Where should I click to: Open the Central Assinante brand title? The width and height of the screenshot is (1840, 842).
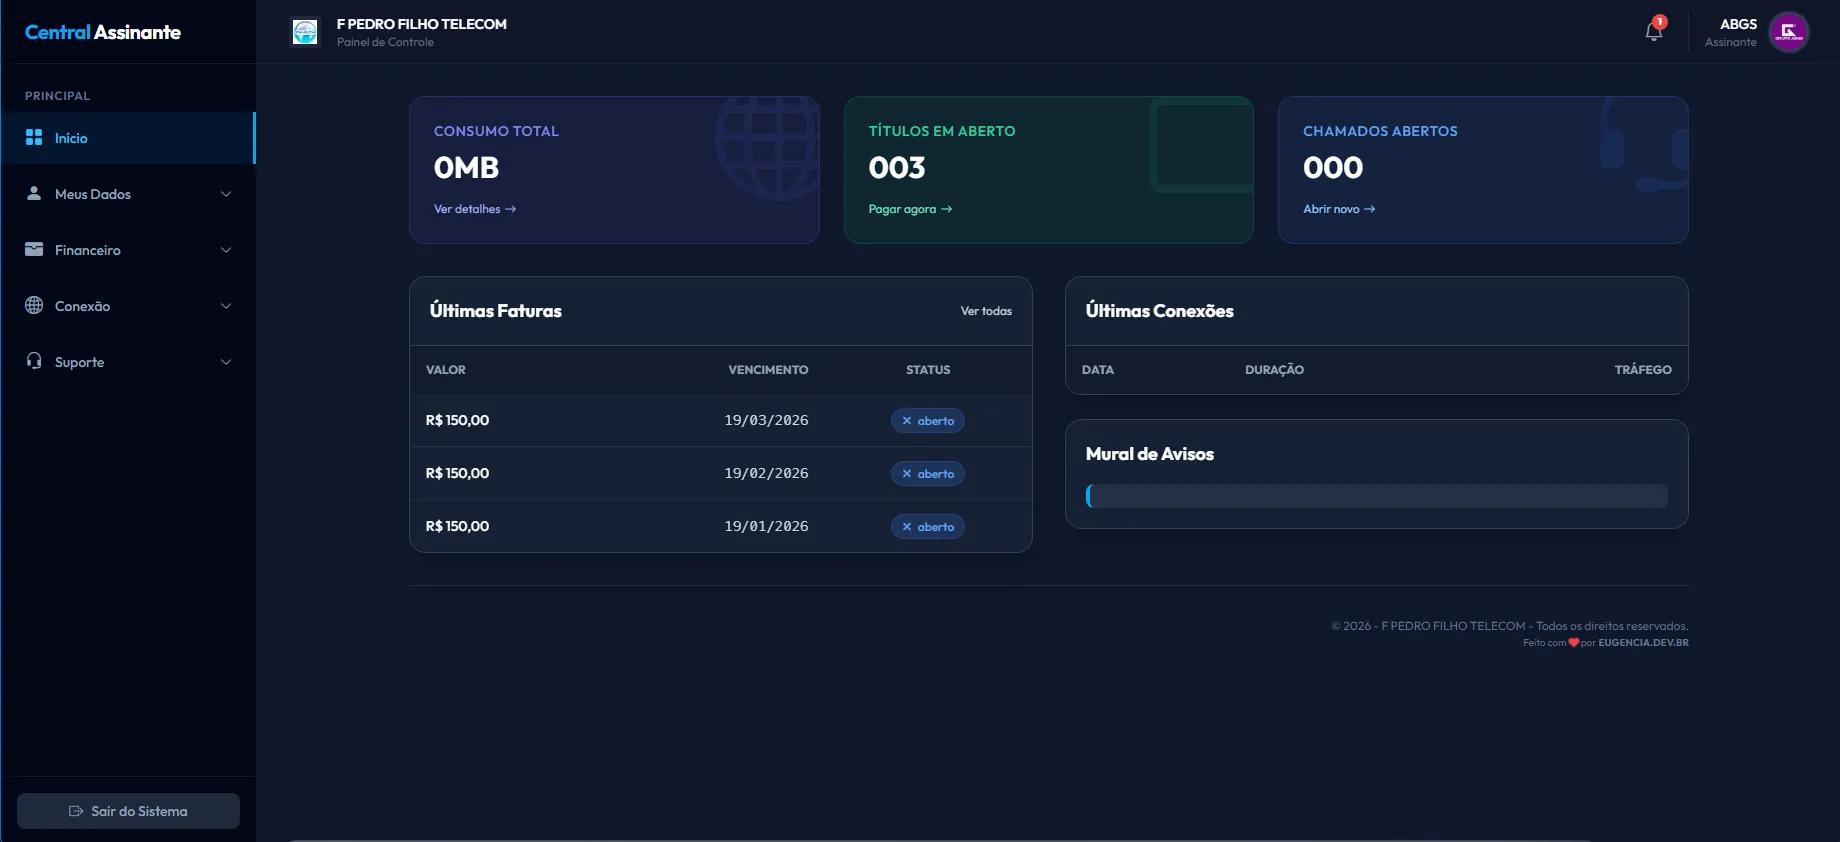103,32
